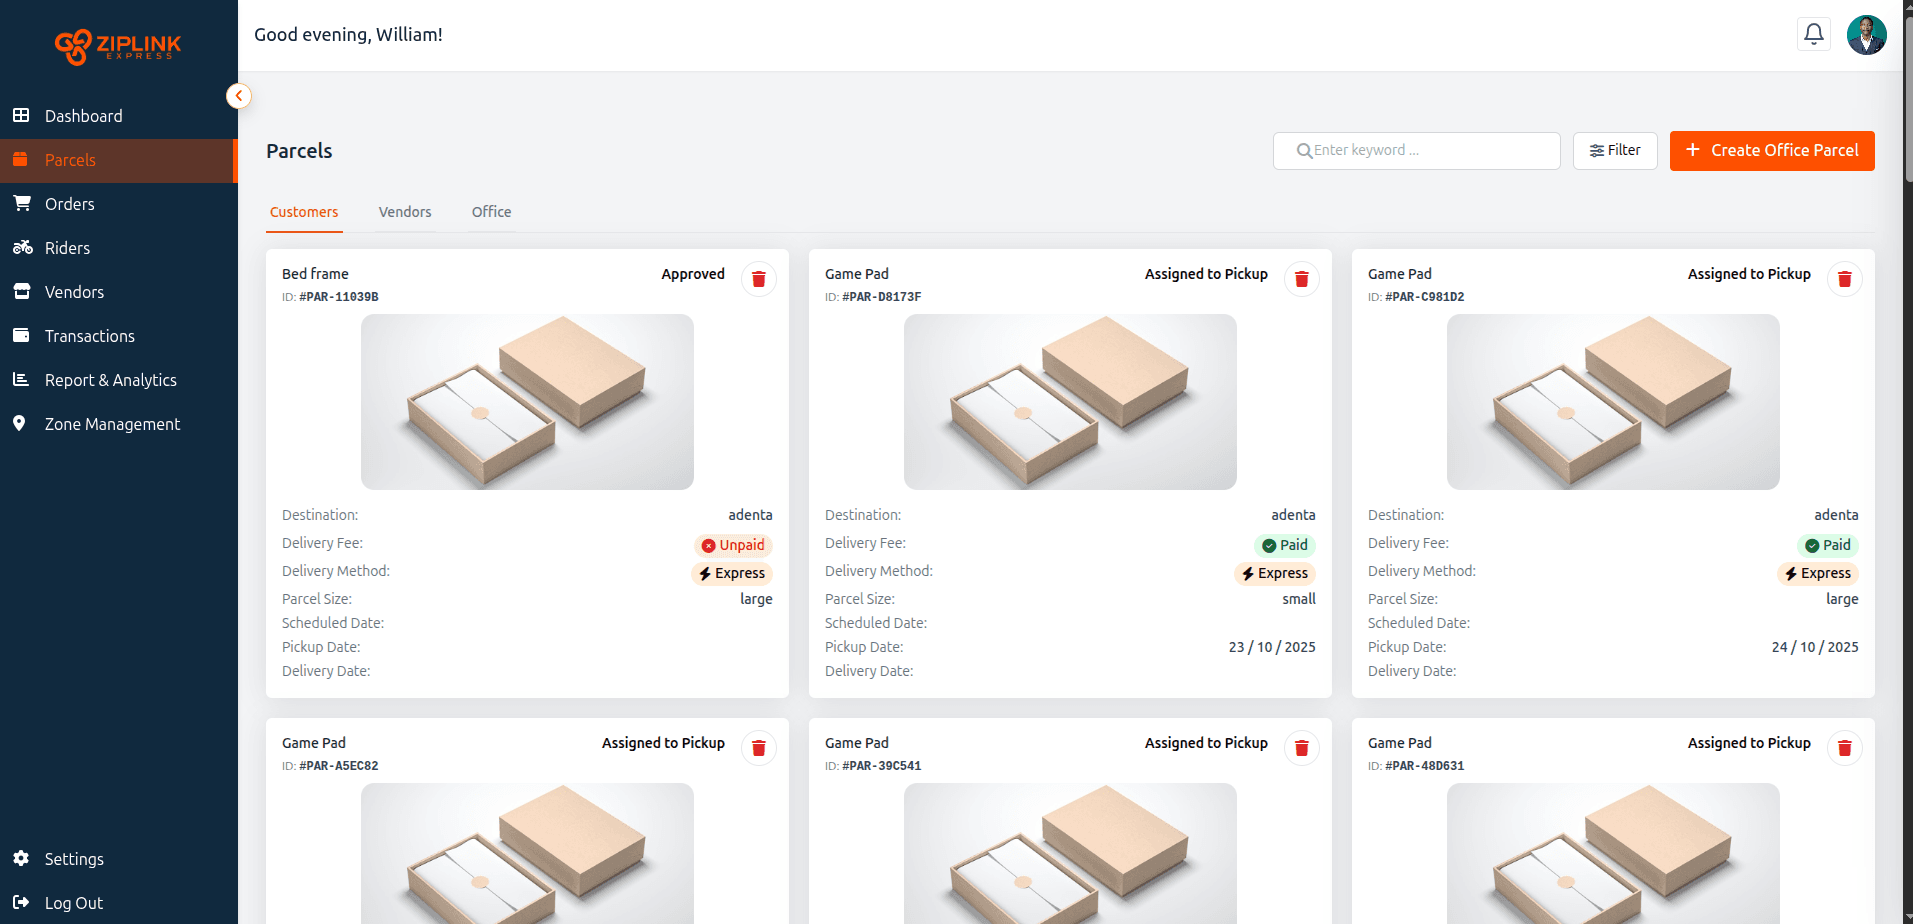Click the ID #PAR-A5EC82 text
The width and height of the screenshot is (1913, 924).
(330, 766)
